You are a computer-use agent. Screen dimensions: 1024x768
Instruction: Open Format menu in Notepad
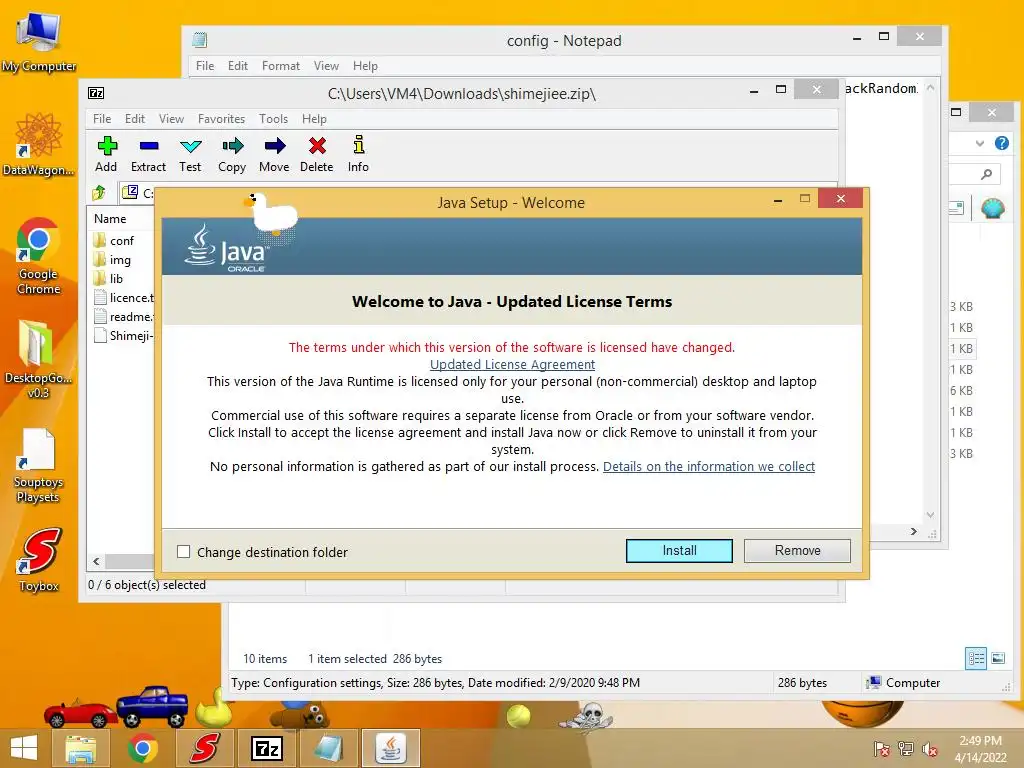281,66
